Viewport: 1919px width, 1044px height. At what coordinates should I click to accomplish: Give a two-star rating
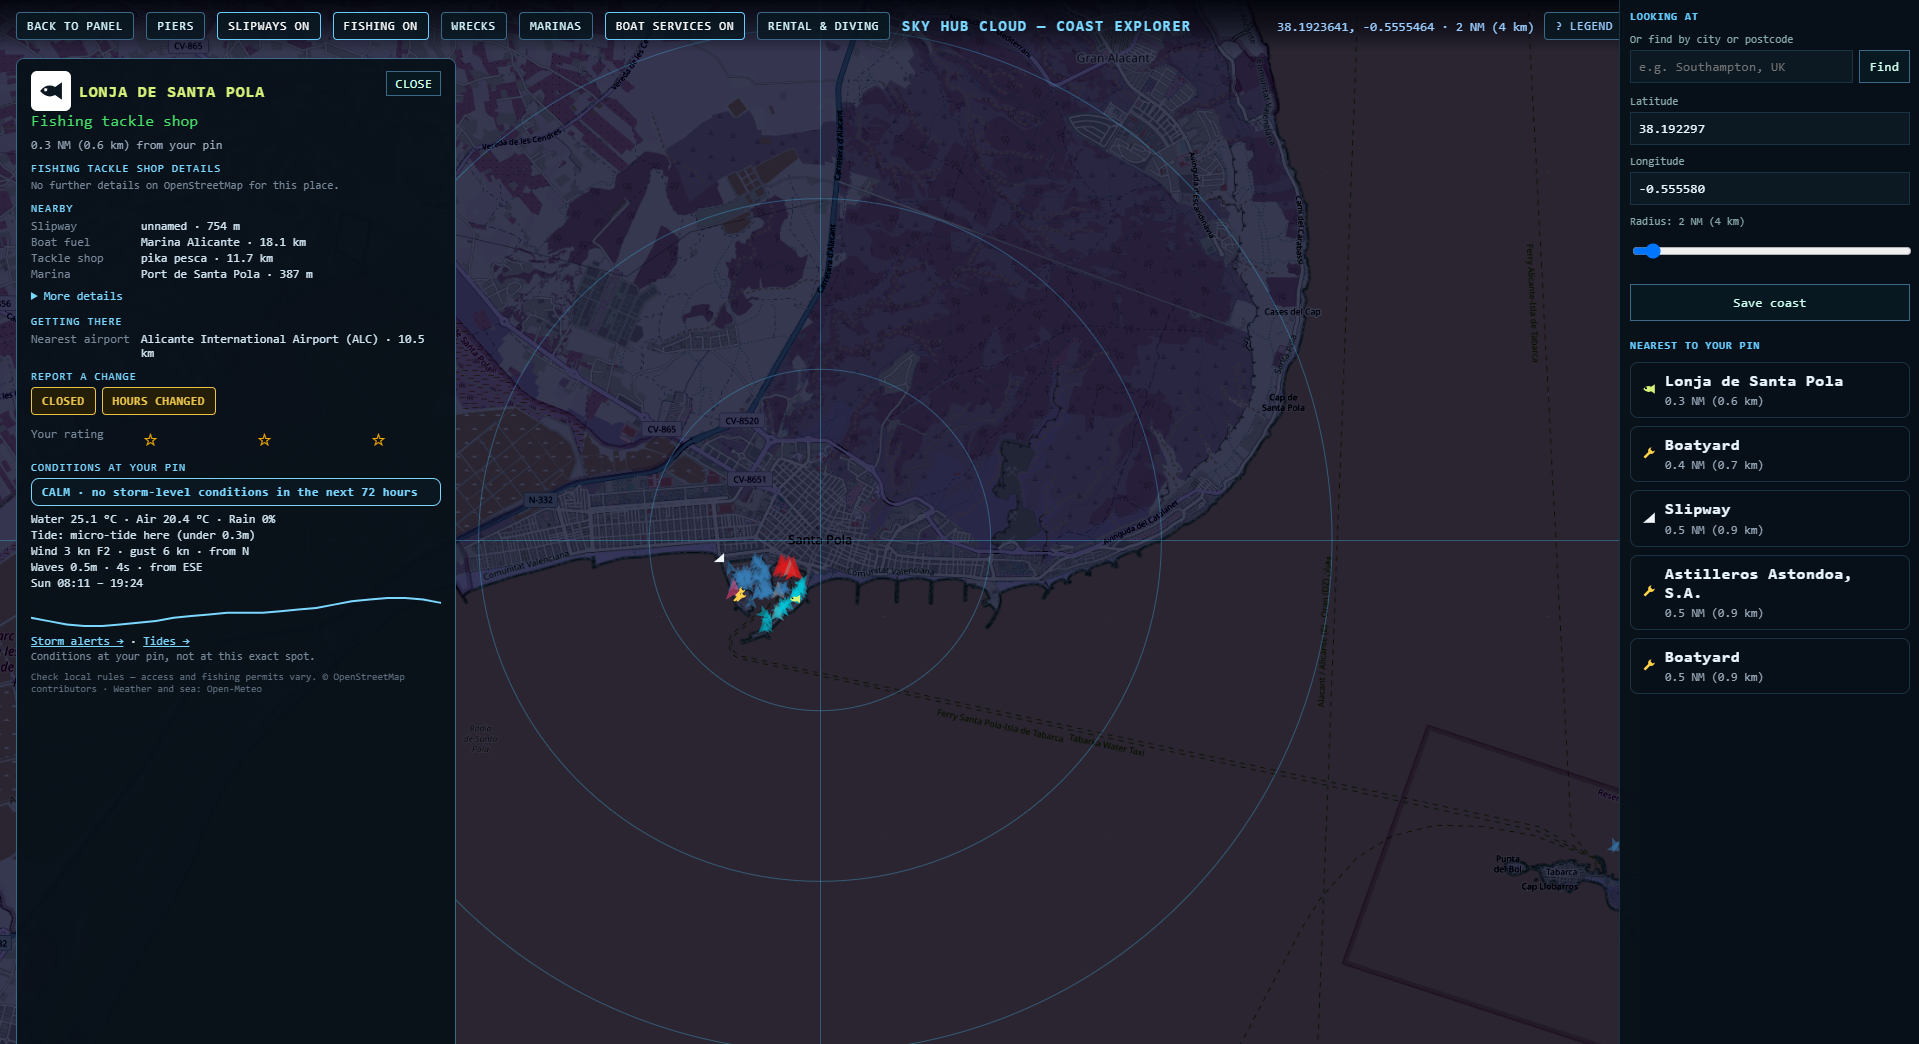click(x=264, y=440)
